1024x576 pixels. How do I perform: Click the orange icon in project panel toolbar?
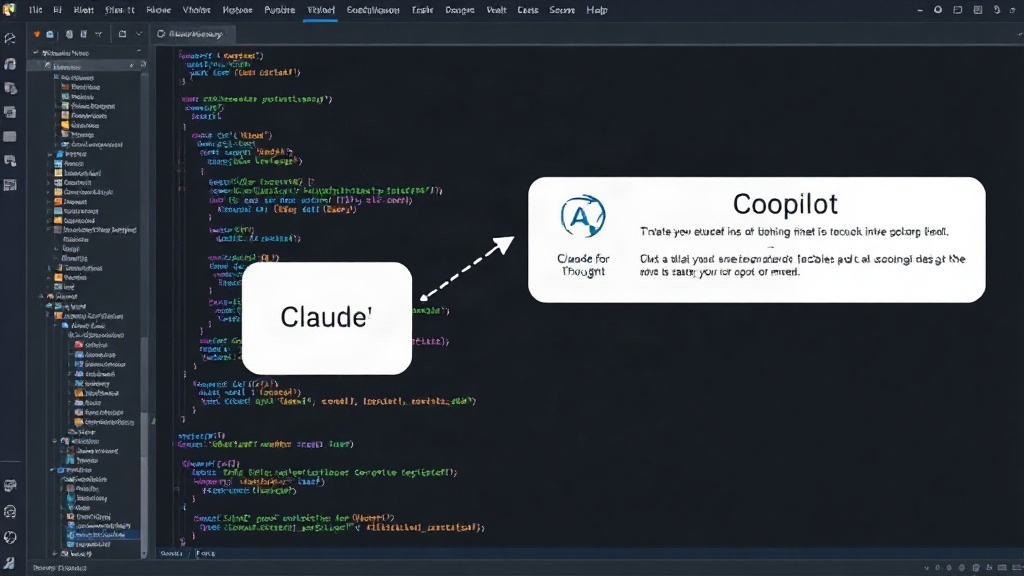click(37, 34)
